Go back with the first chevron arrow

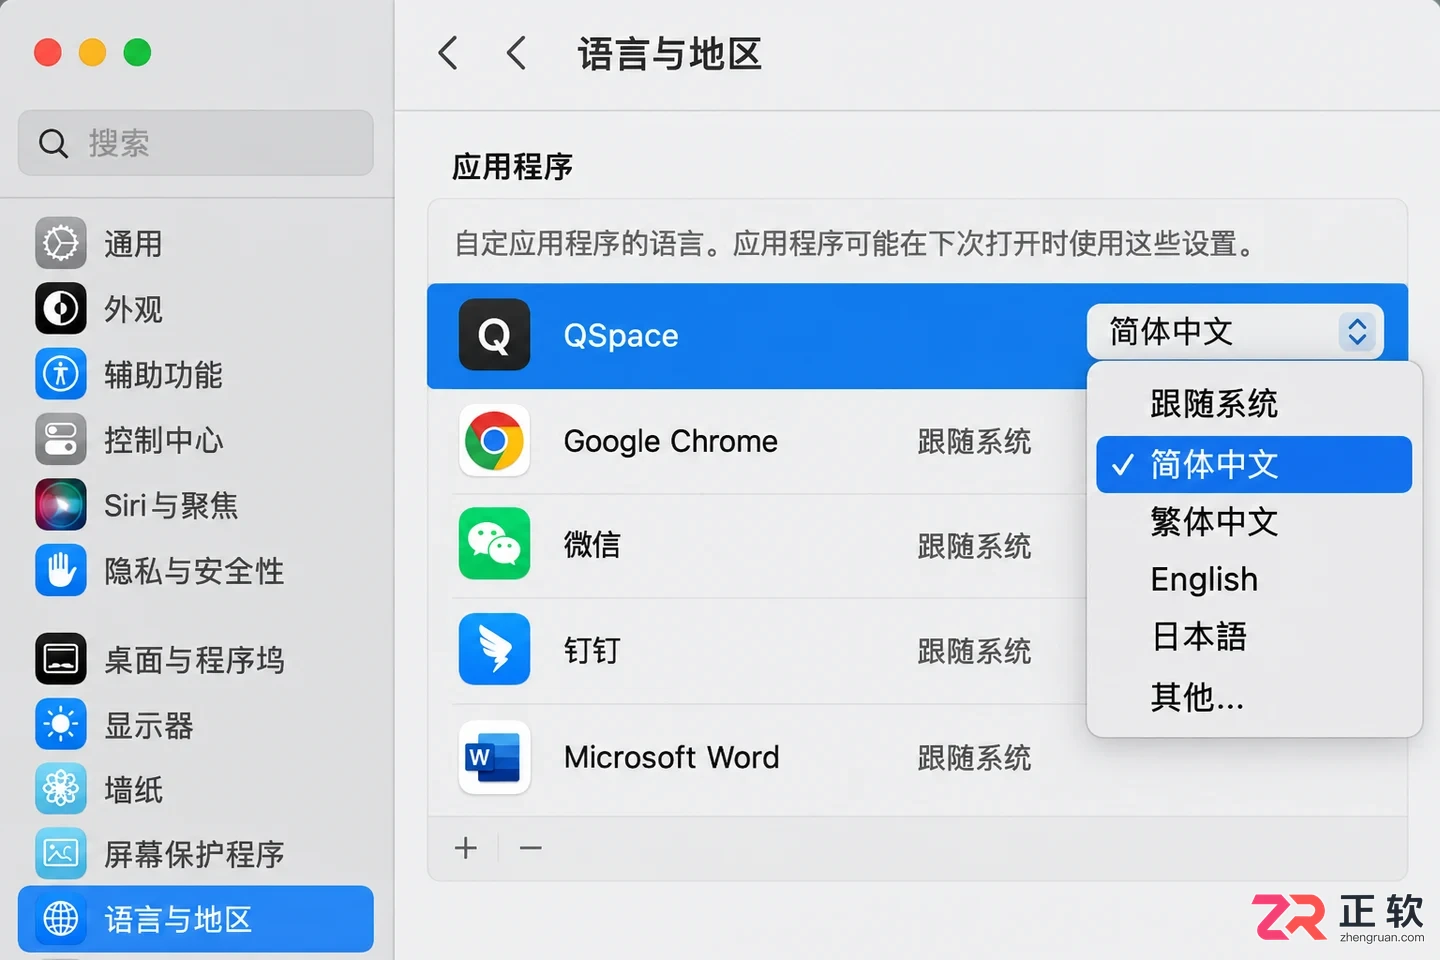[448, 53]
